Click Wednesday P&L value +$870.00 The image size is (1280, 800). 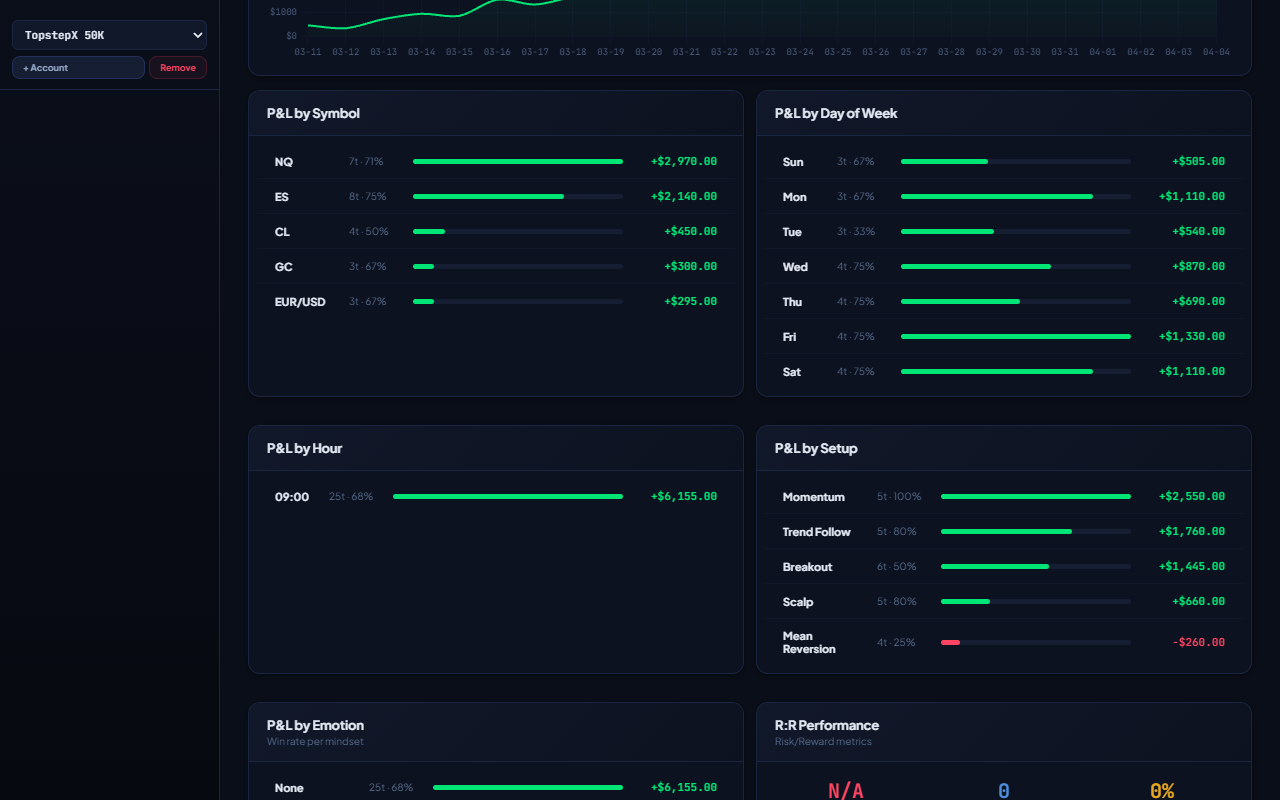pos(1199,267)
